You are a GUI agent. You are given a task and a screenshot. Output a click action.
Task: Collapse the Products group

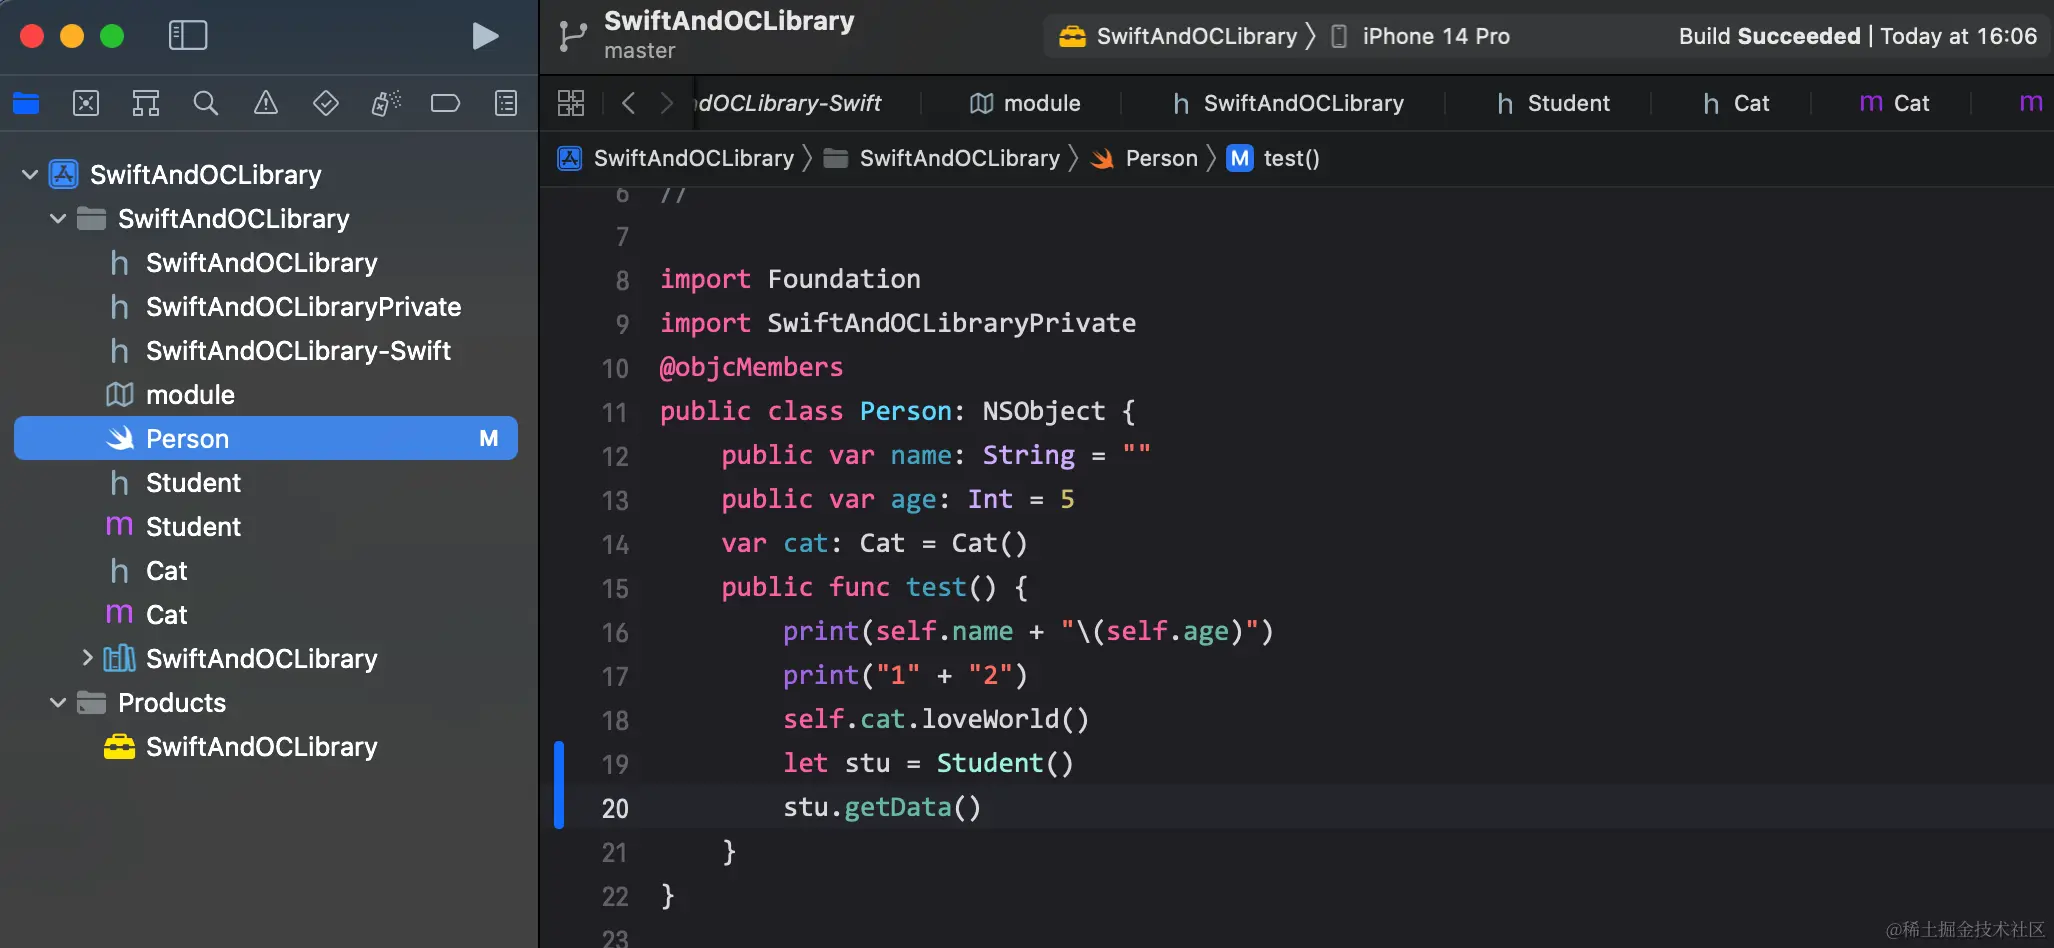pos(58,703)
